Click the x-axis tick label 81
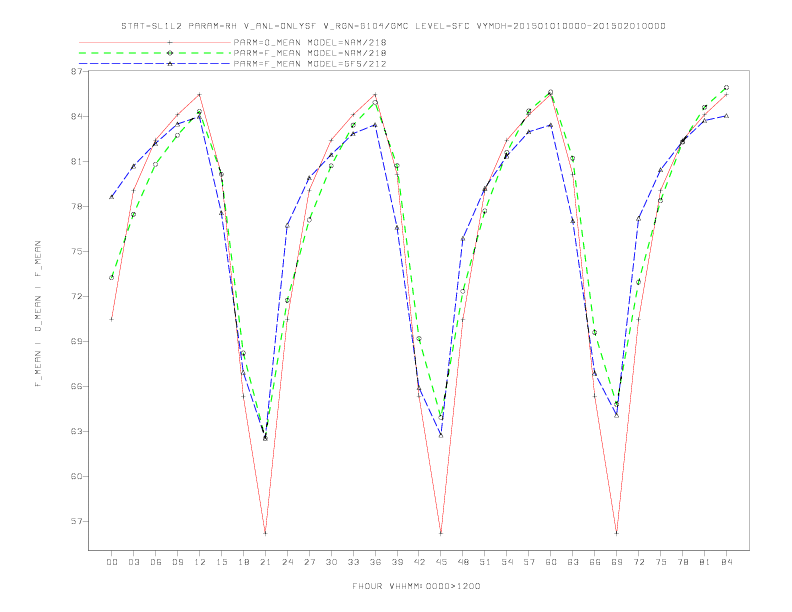This screenshot has height=612, width=792. click(705, 562)
